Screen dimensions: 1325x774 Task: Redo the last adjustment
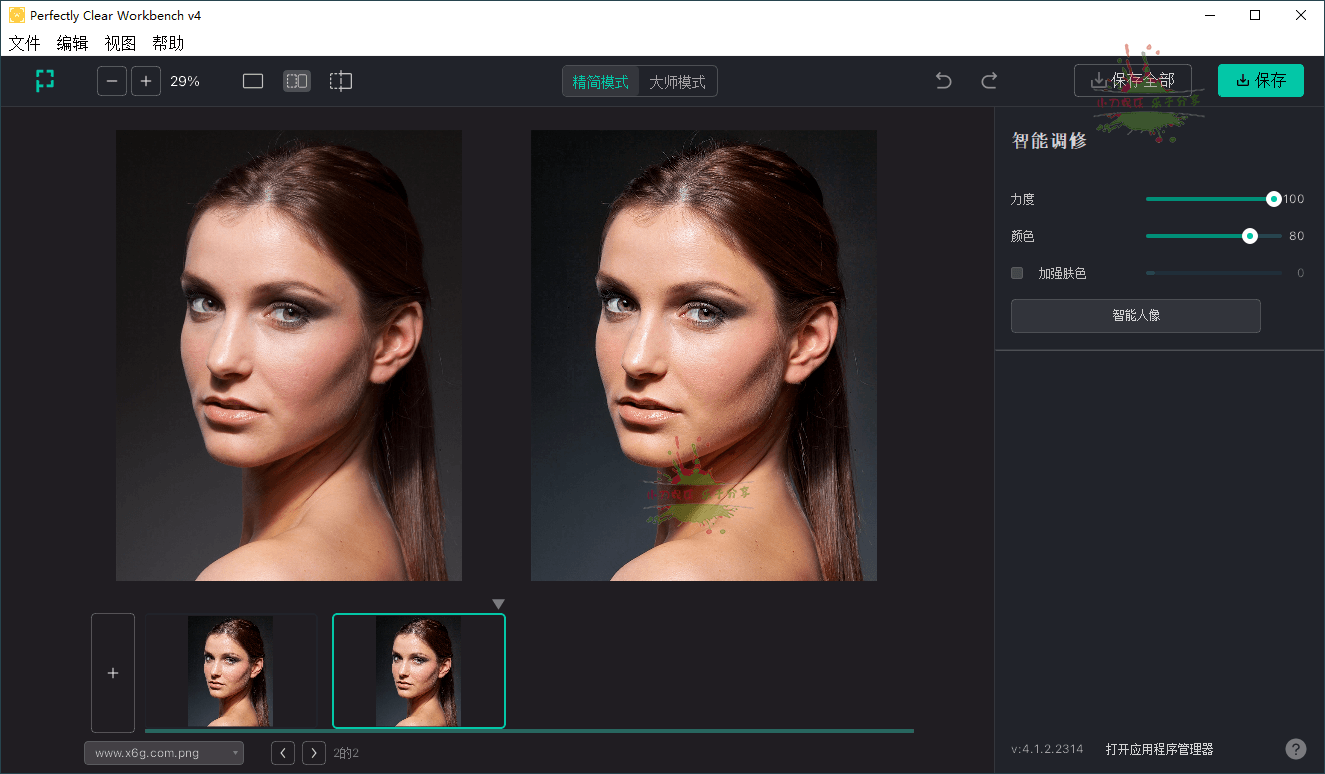(989, 81)
